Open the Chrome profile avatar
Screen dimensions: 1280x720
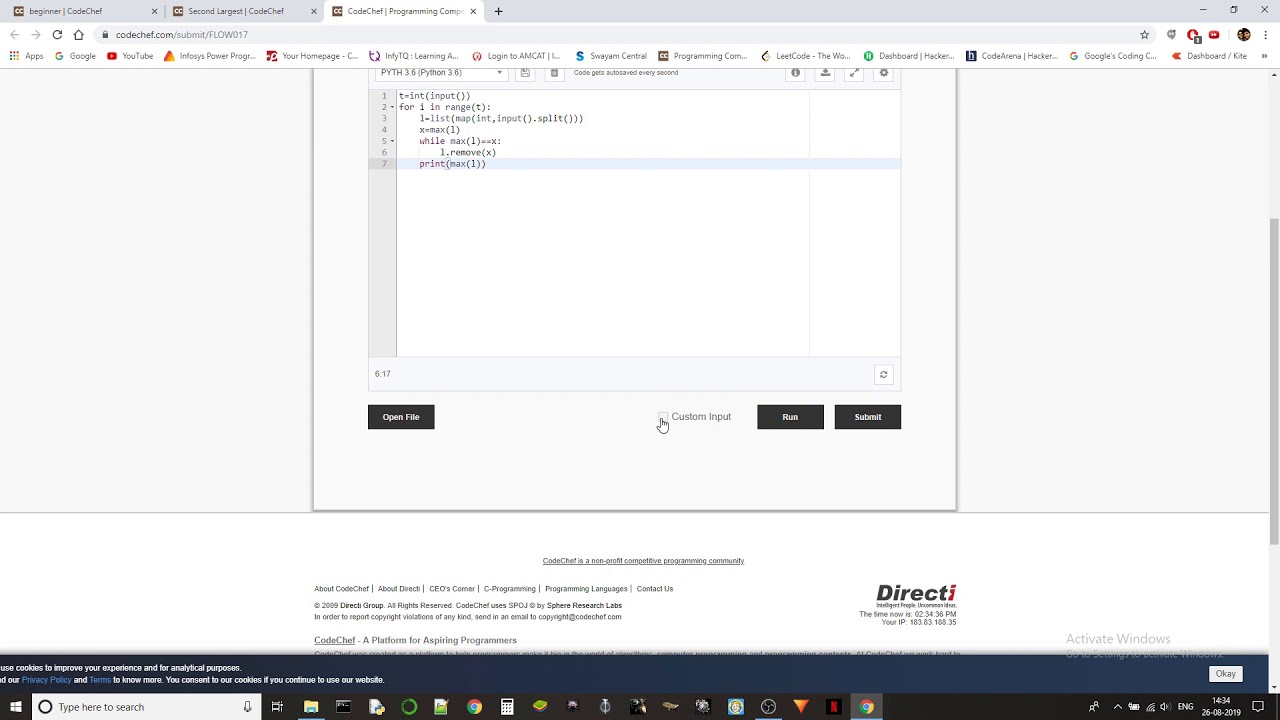pyautogui.click(x=1244, y=34)
